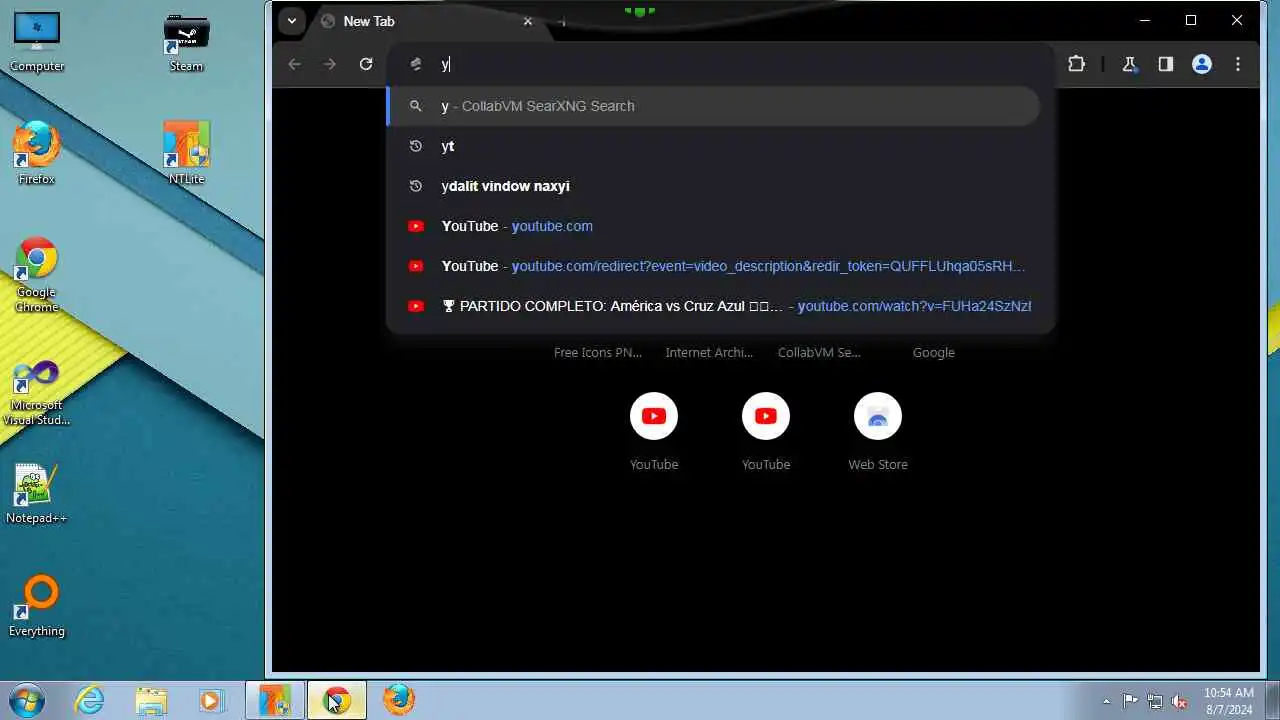This screenshot has width=1280, height=720.
Task: Select 'y - CollabVM SearXNG Search' suggestion
Action: click(x=713, y=106)
